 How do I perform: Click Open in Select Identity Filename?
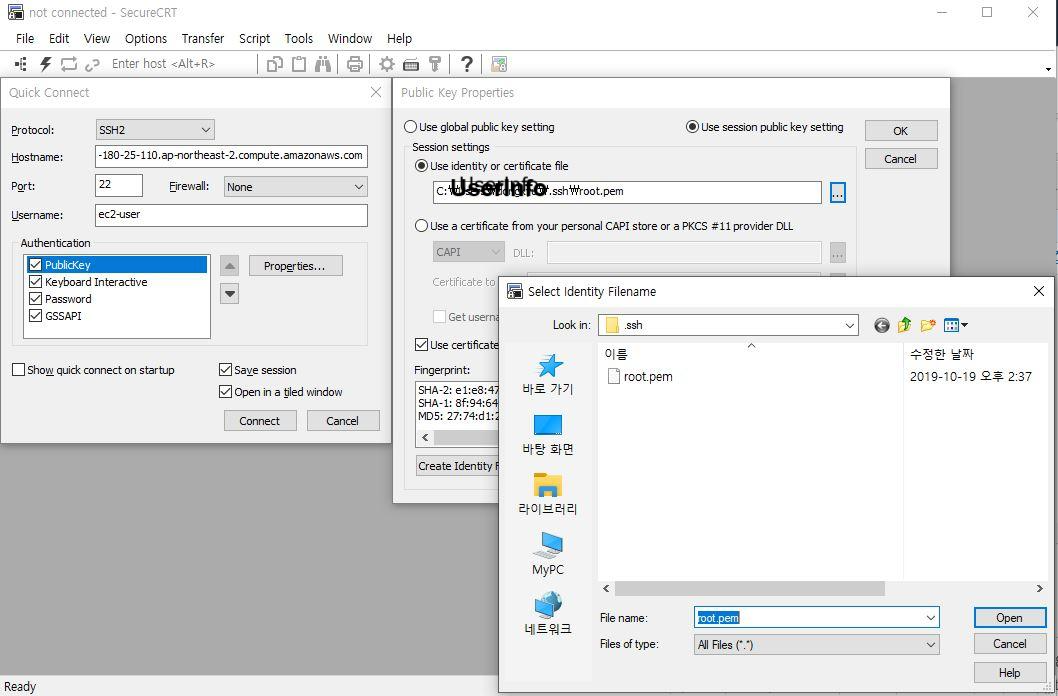point(1009,618)
